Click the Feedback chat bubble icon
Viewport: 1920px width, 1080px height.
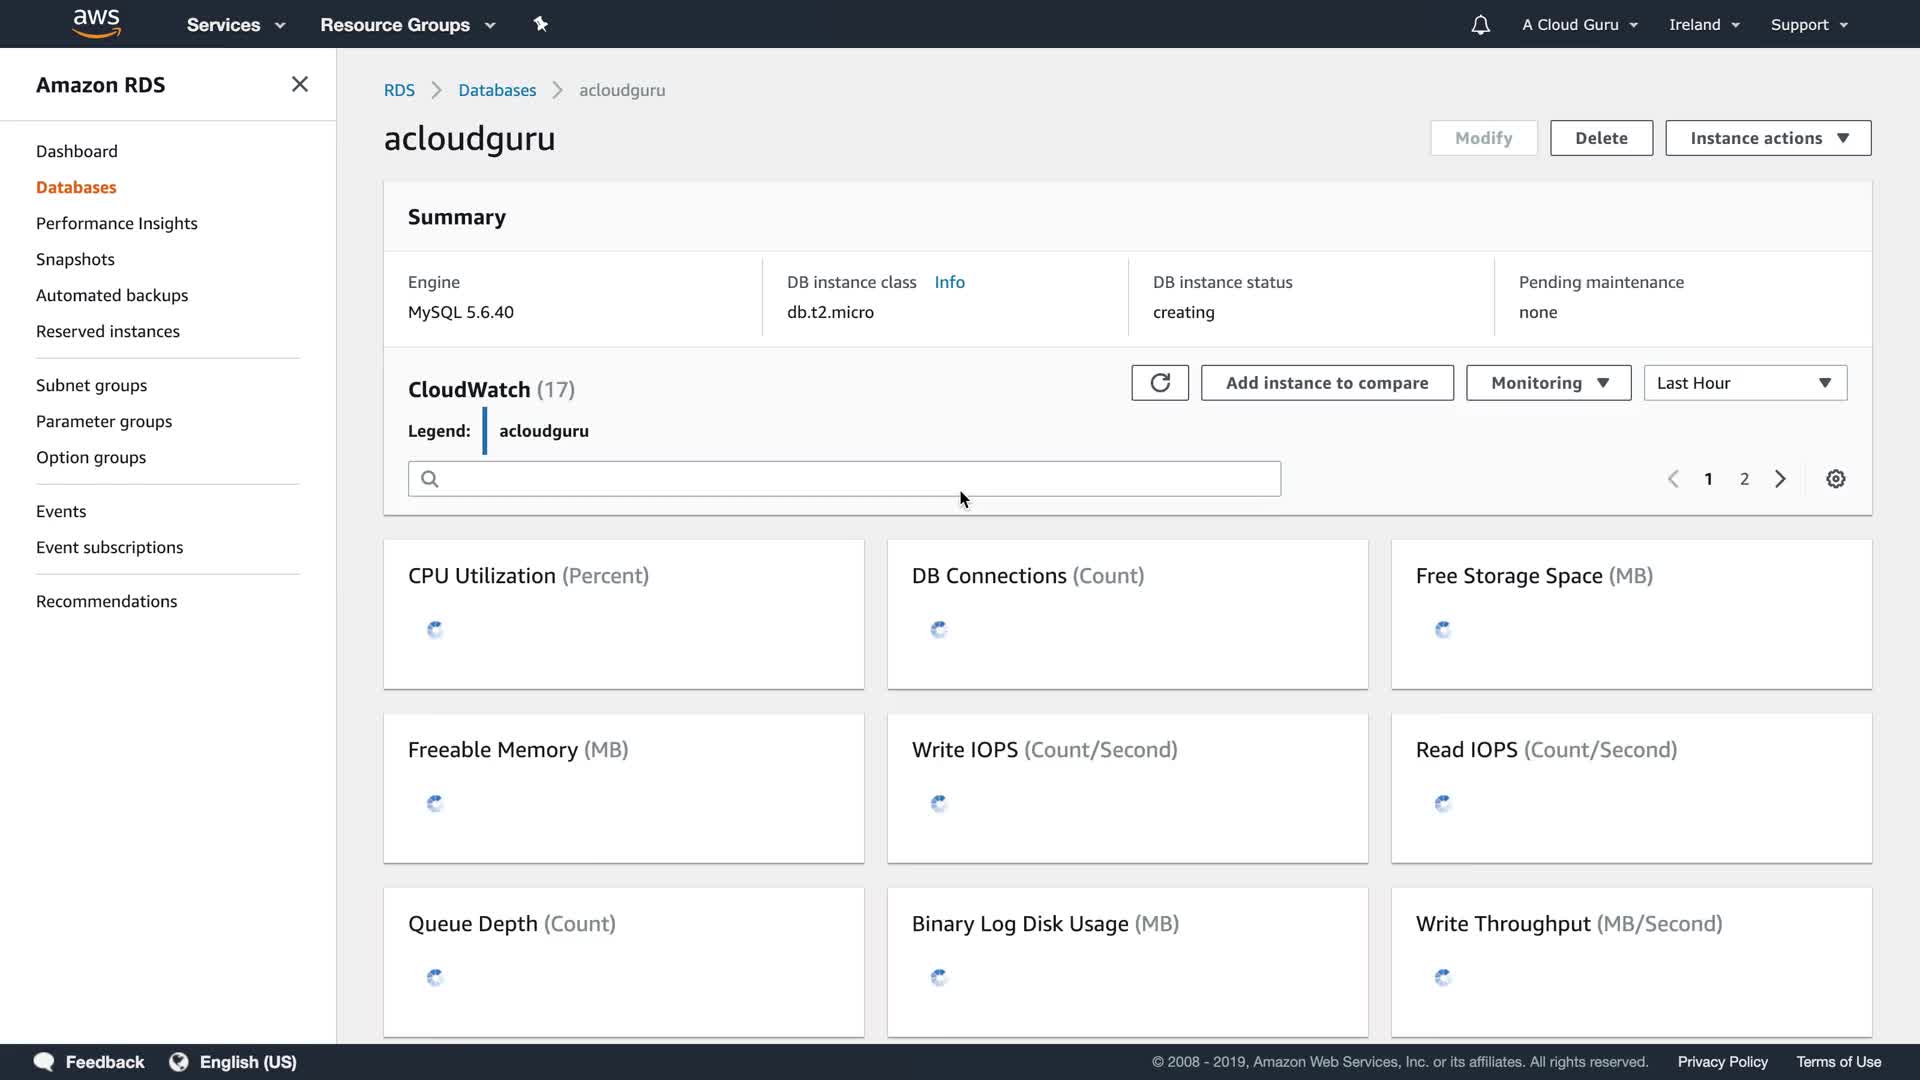point(44,1062)
